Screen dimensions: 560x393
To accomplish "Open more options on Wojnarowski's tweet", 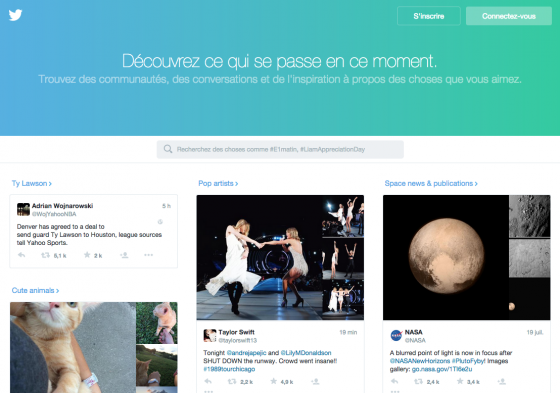I will (149, 255).
